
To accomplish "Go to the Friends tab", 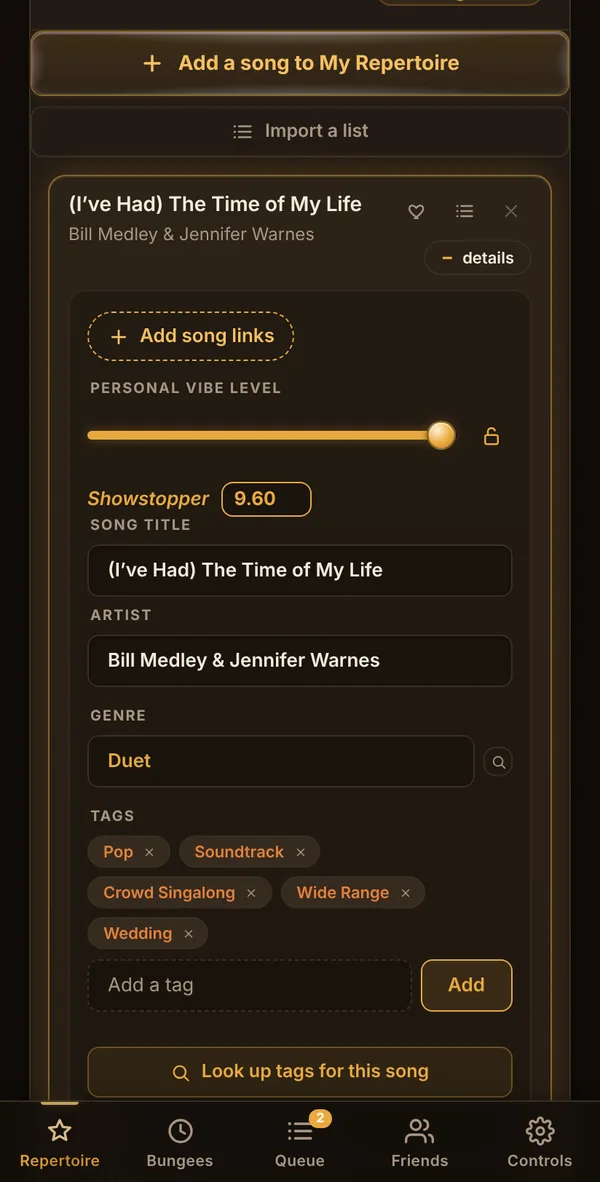I will (420, 1143).
